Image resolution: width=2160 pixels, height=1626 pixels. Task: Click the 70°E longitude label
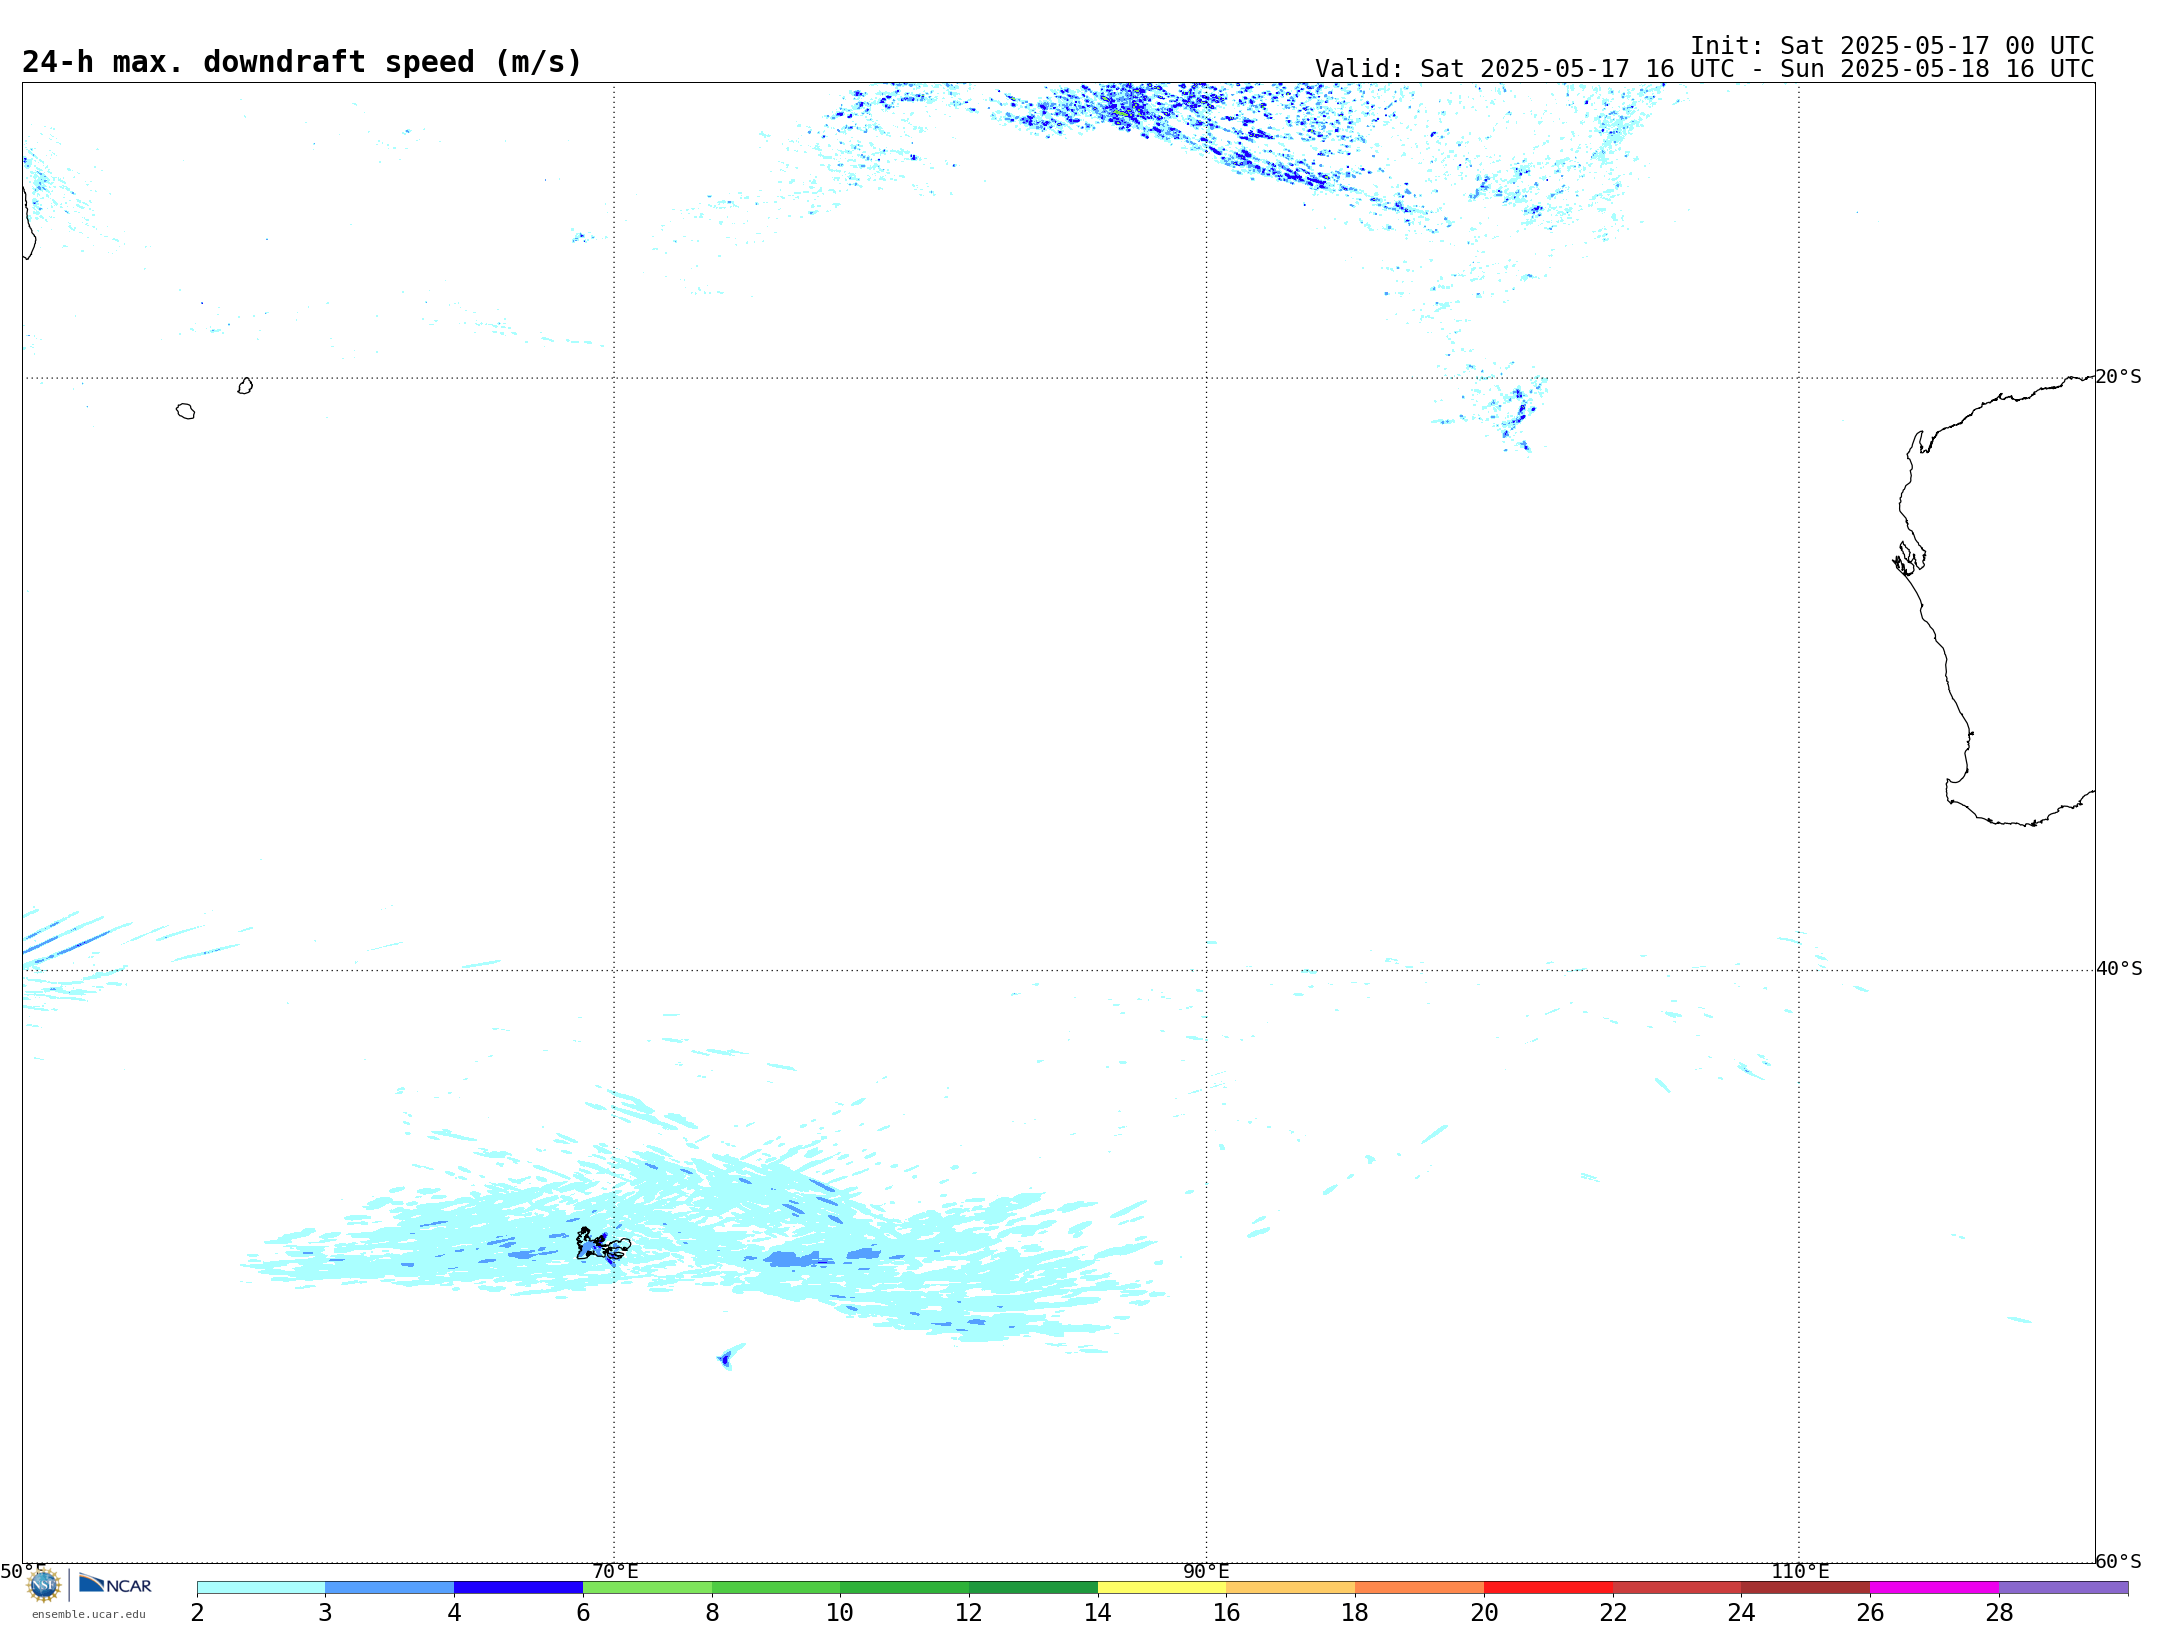tap(615, 1572)
